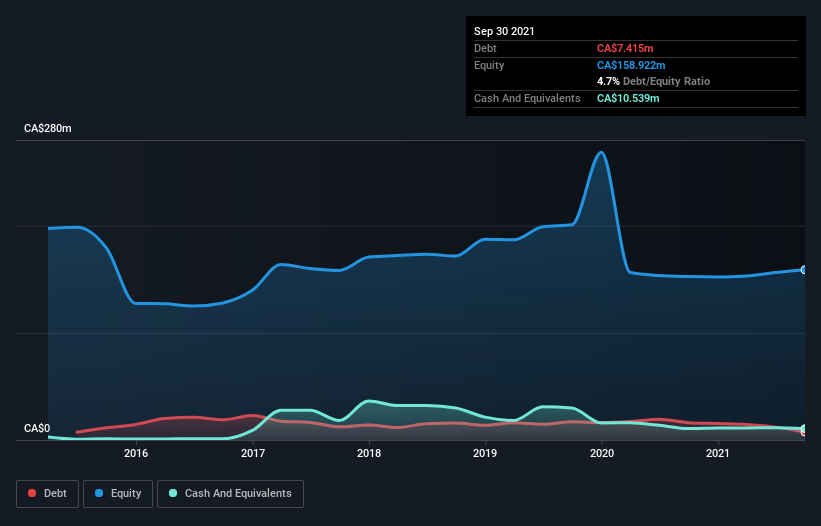Click the CA$280m y-axis label

(x=48, y=128)
